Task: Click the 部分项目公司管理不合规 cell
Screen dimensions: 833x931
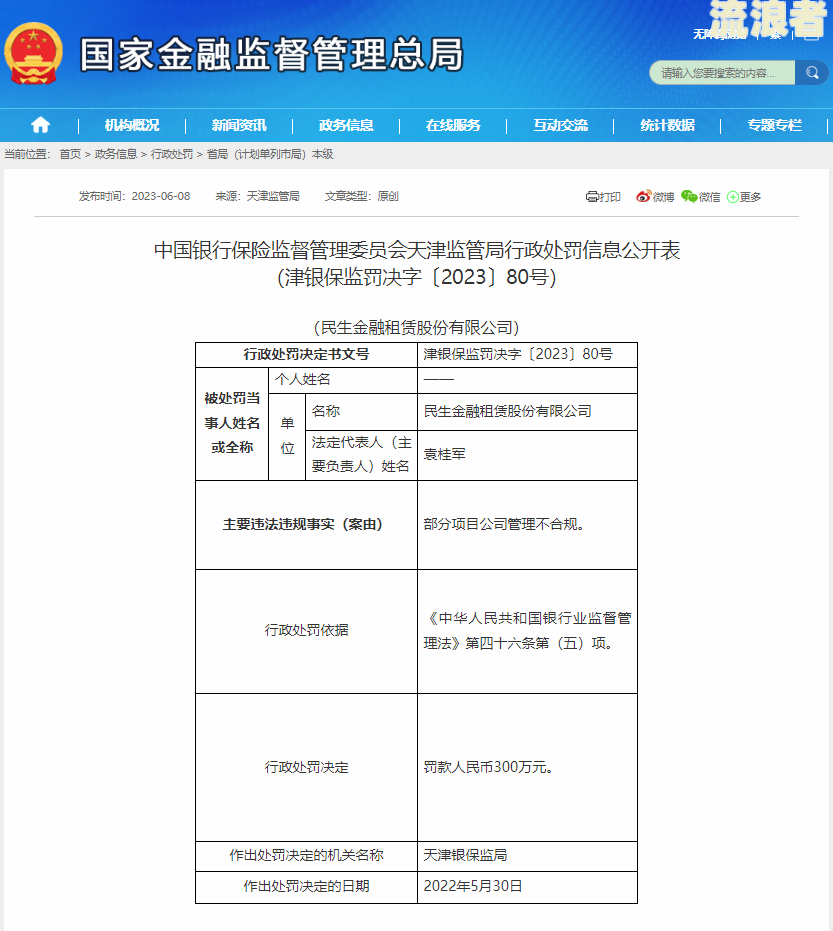Action: 527,525
